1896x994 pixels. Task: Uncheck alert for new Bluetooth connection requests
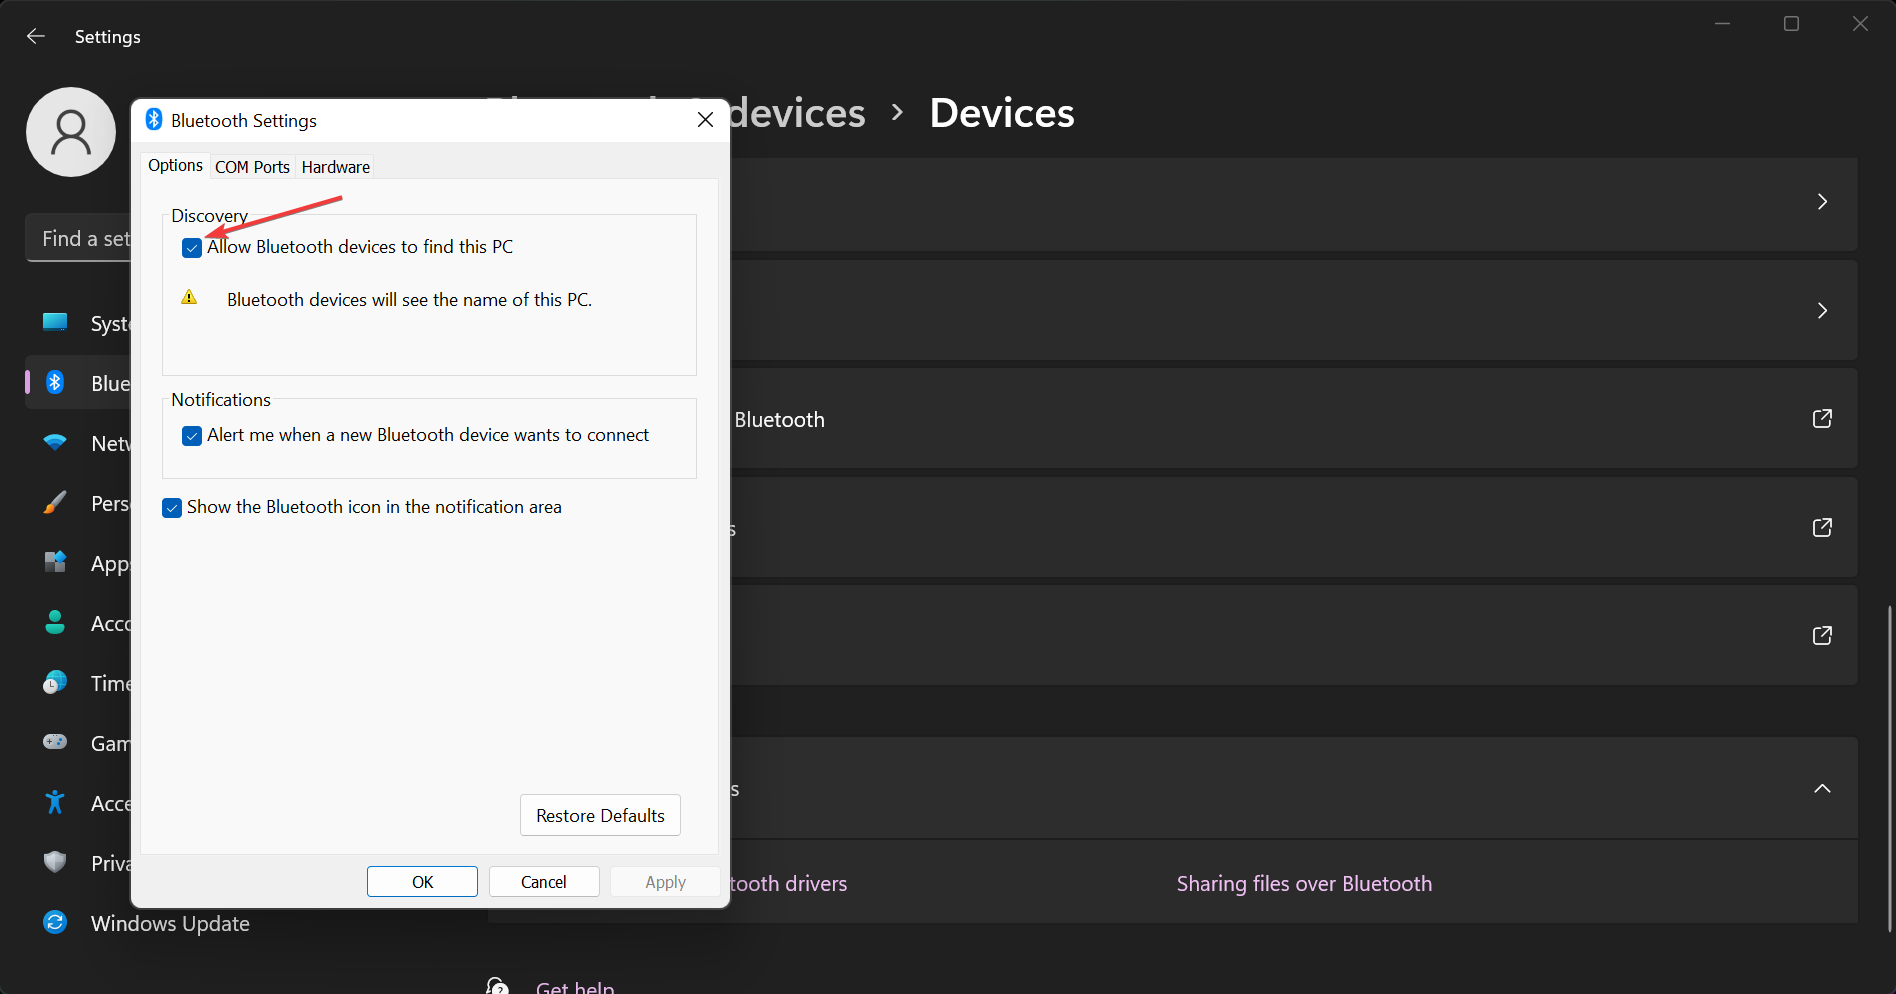point(191,436)
